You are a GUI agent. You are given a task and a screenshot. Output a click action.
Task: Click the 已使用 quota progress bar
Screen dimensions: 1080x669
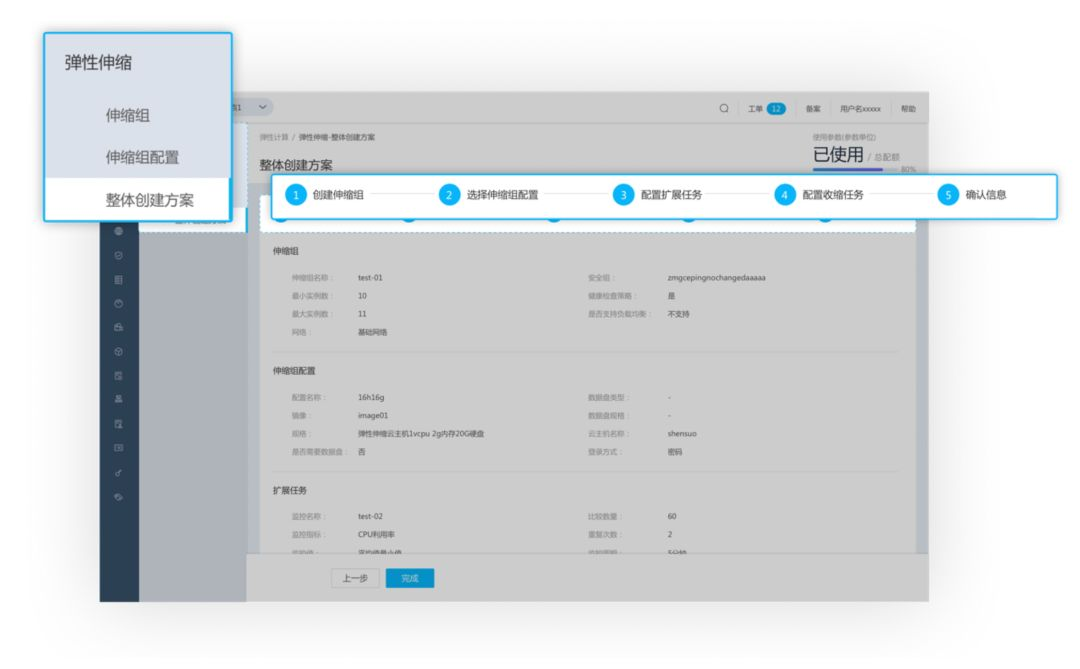[855, 169]
